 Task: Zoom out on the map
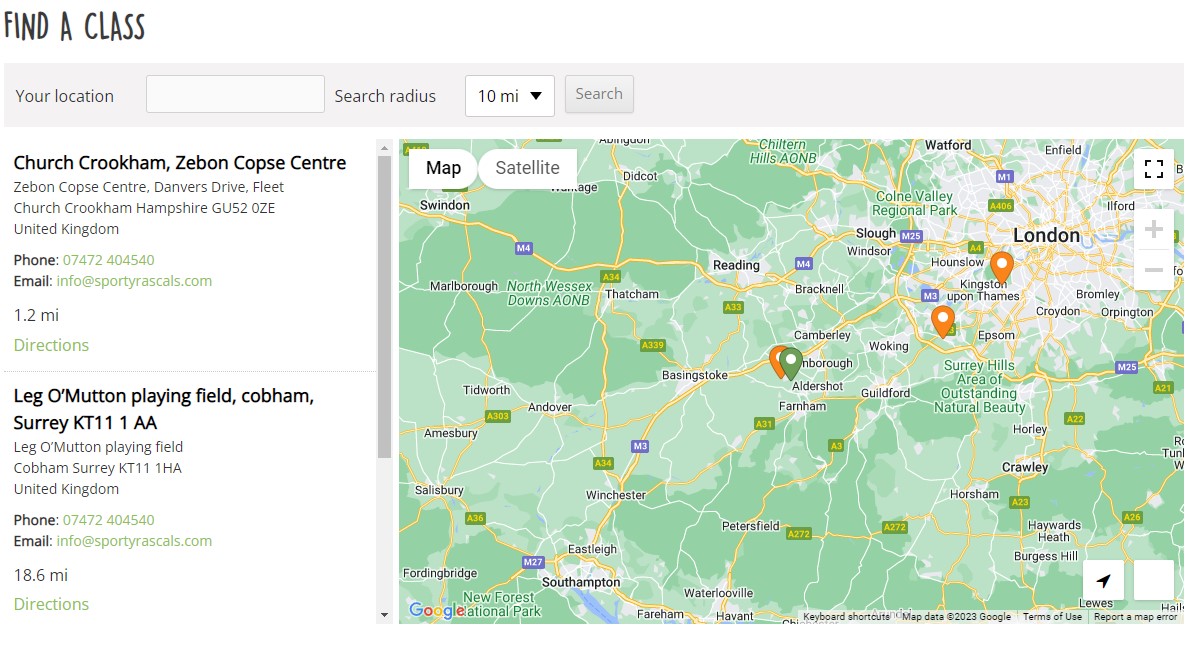tap(1153, 270)
